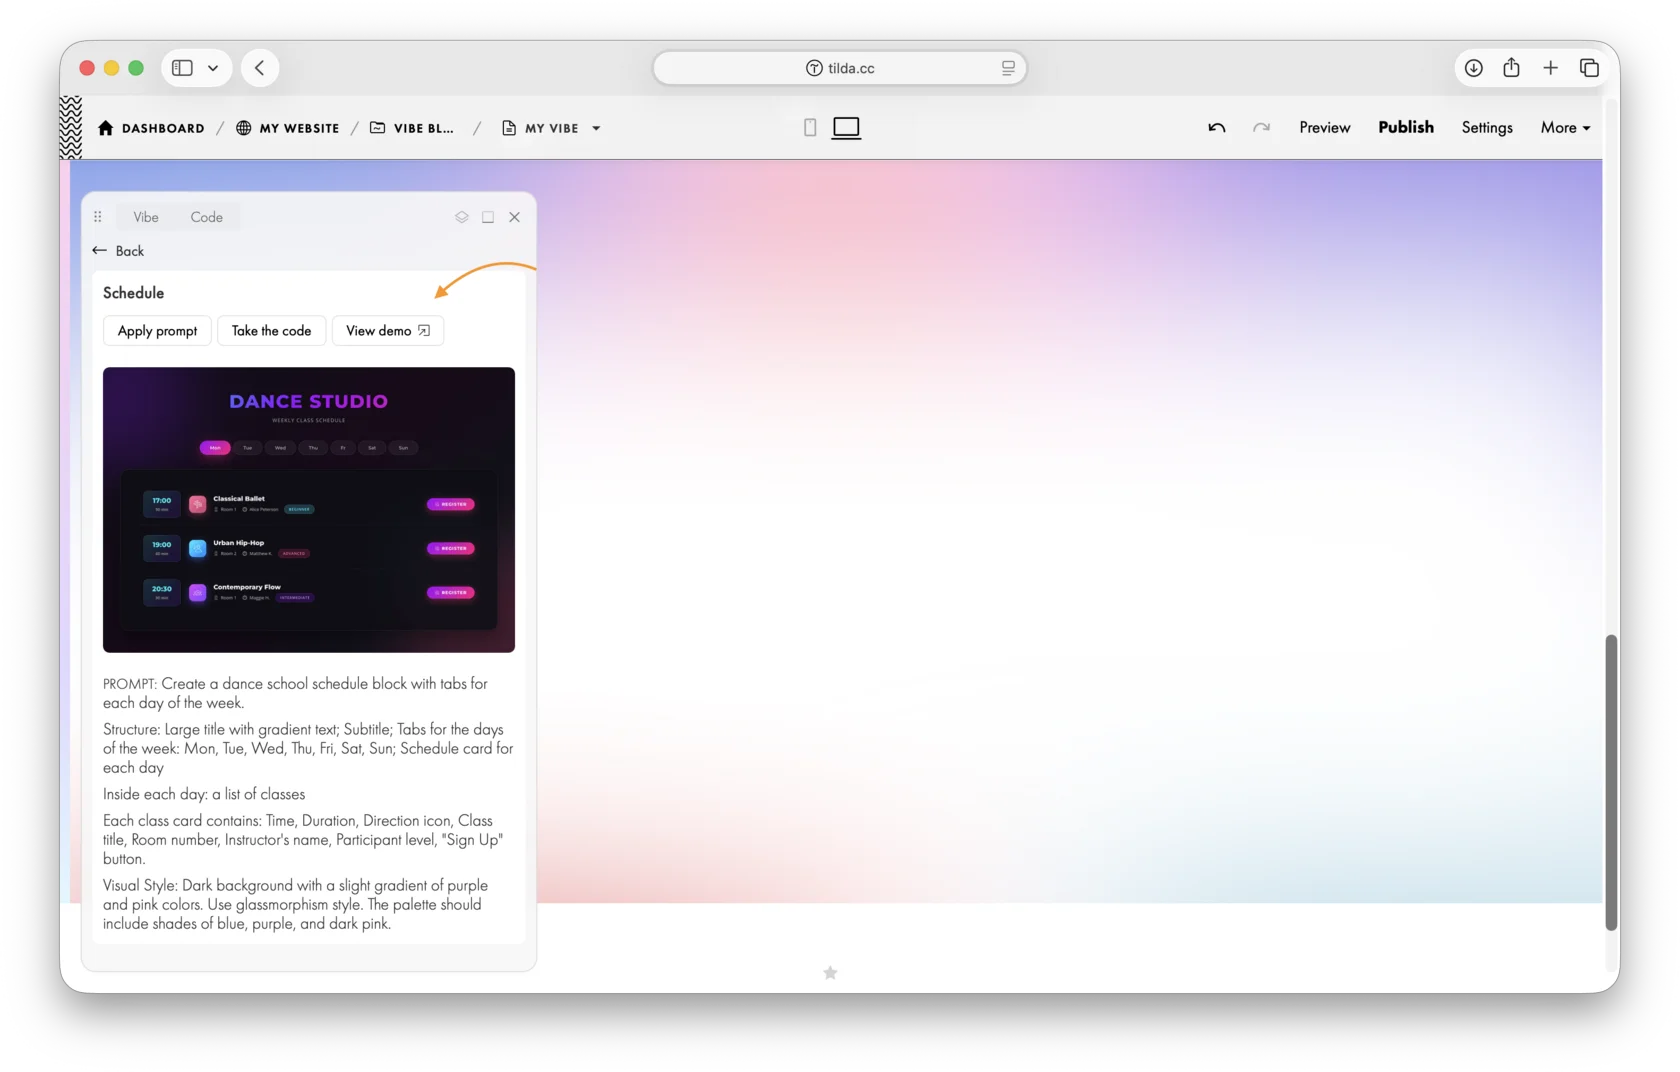This screenshot has width=1680, height=1072.
Task: Open page Settings
Action: [1486, 127]
